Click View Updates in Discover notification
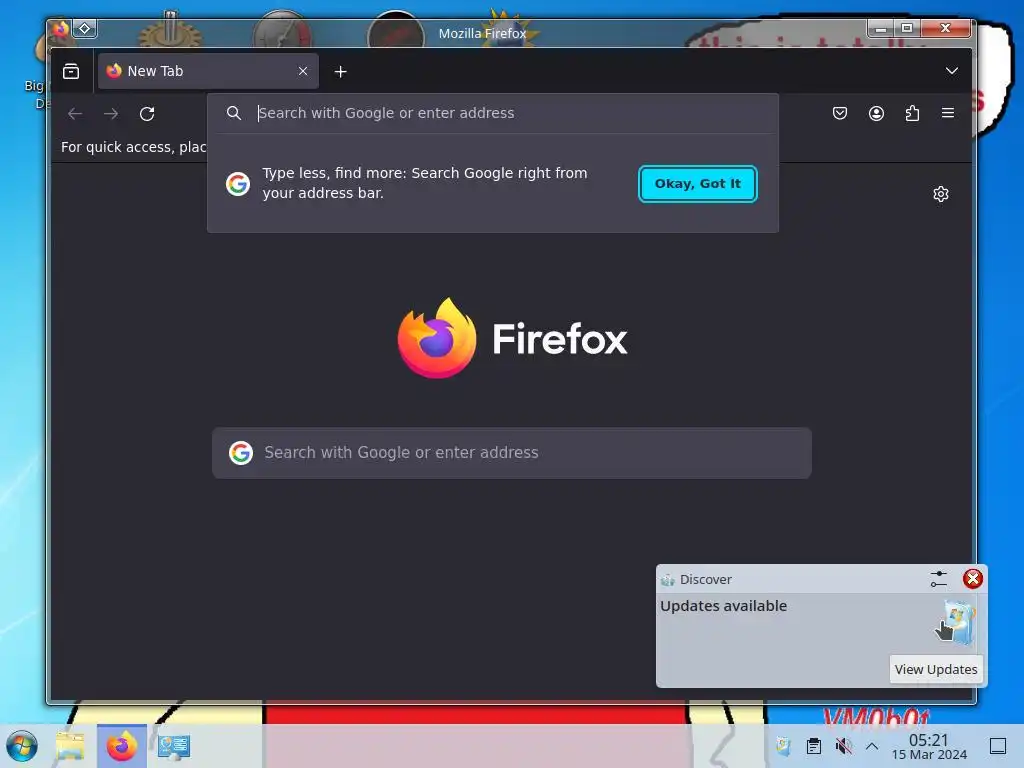This screenshot has width=1024, height=768. point(935,669)
